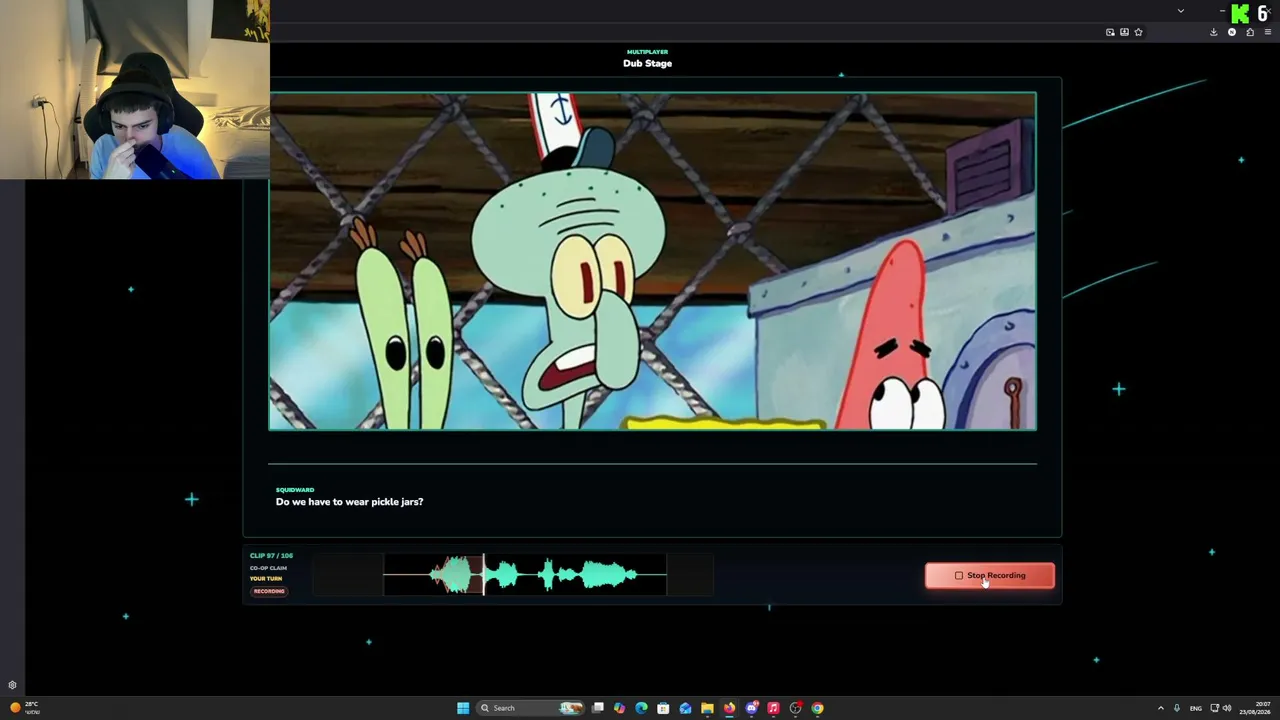Open the Mail app from the taskbar
This screenshot has width=1280, height=720.
[x=685, y=708]
